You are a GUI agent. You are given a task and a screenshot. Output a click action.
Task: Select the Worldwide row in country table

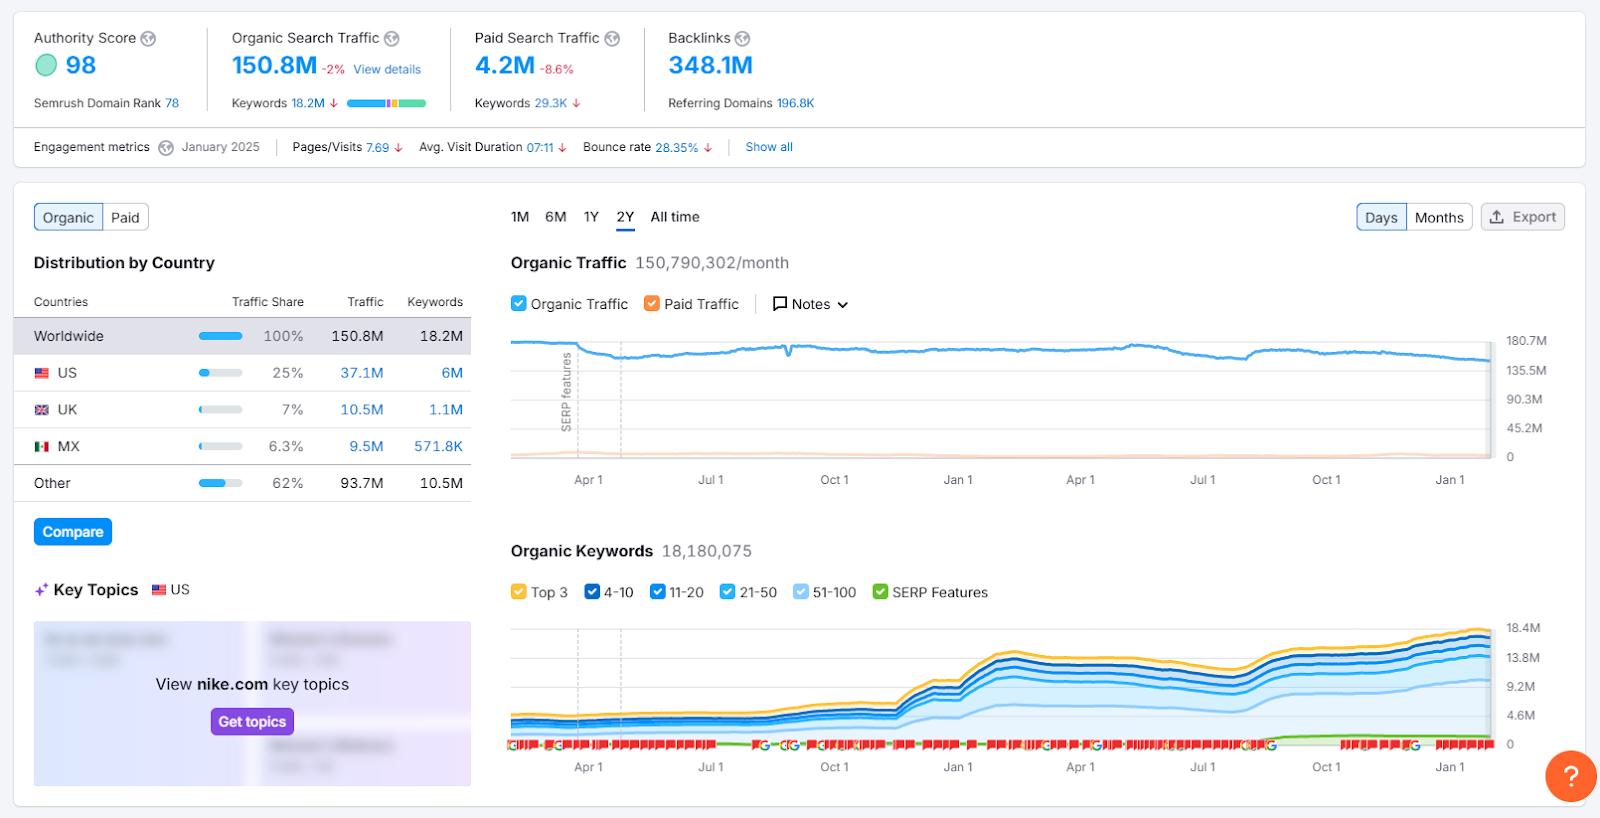click(x=242, y=336)
